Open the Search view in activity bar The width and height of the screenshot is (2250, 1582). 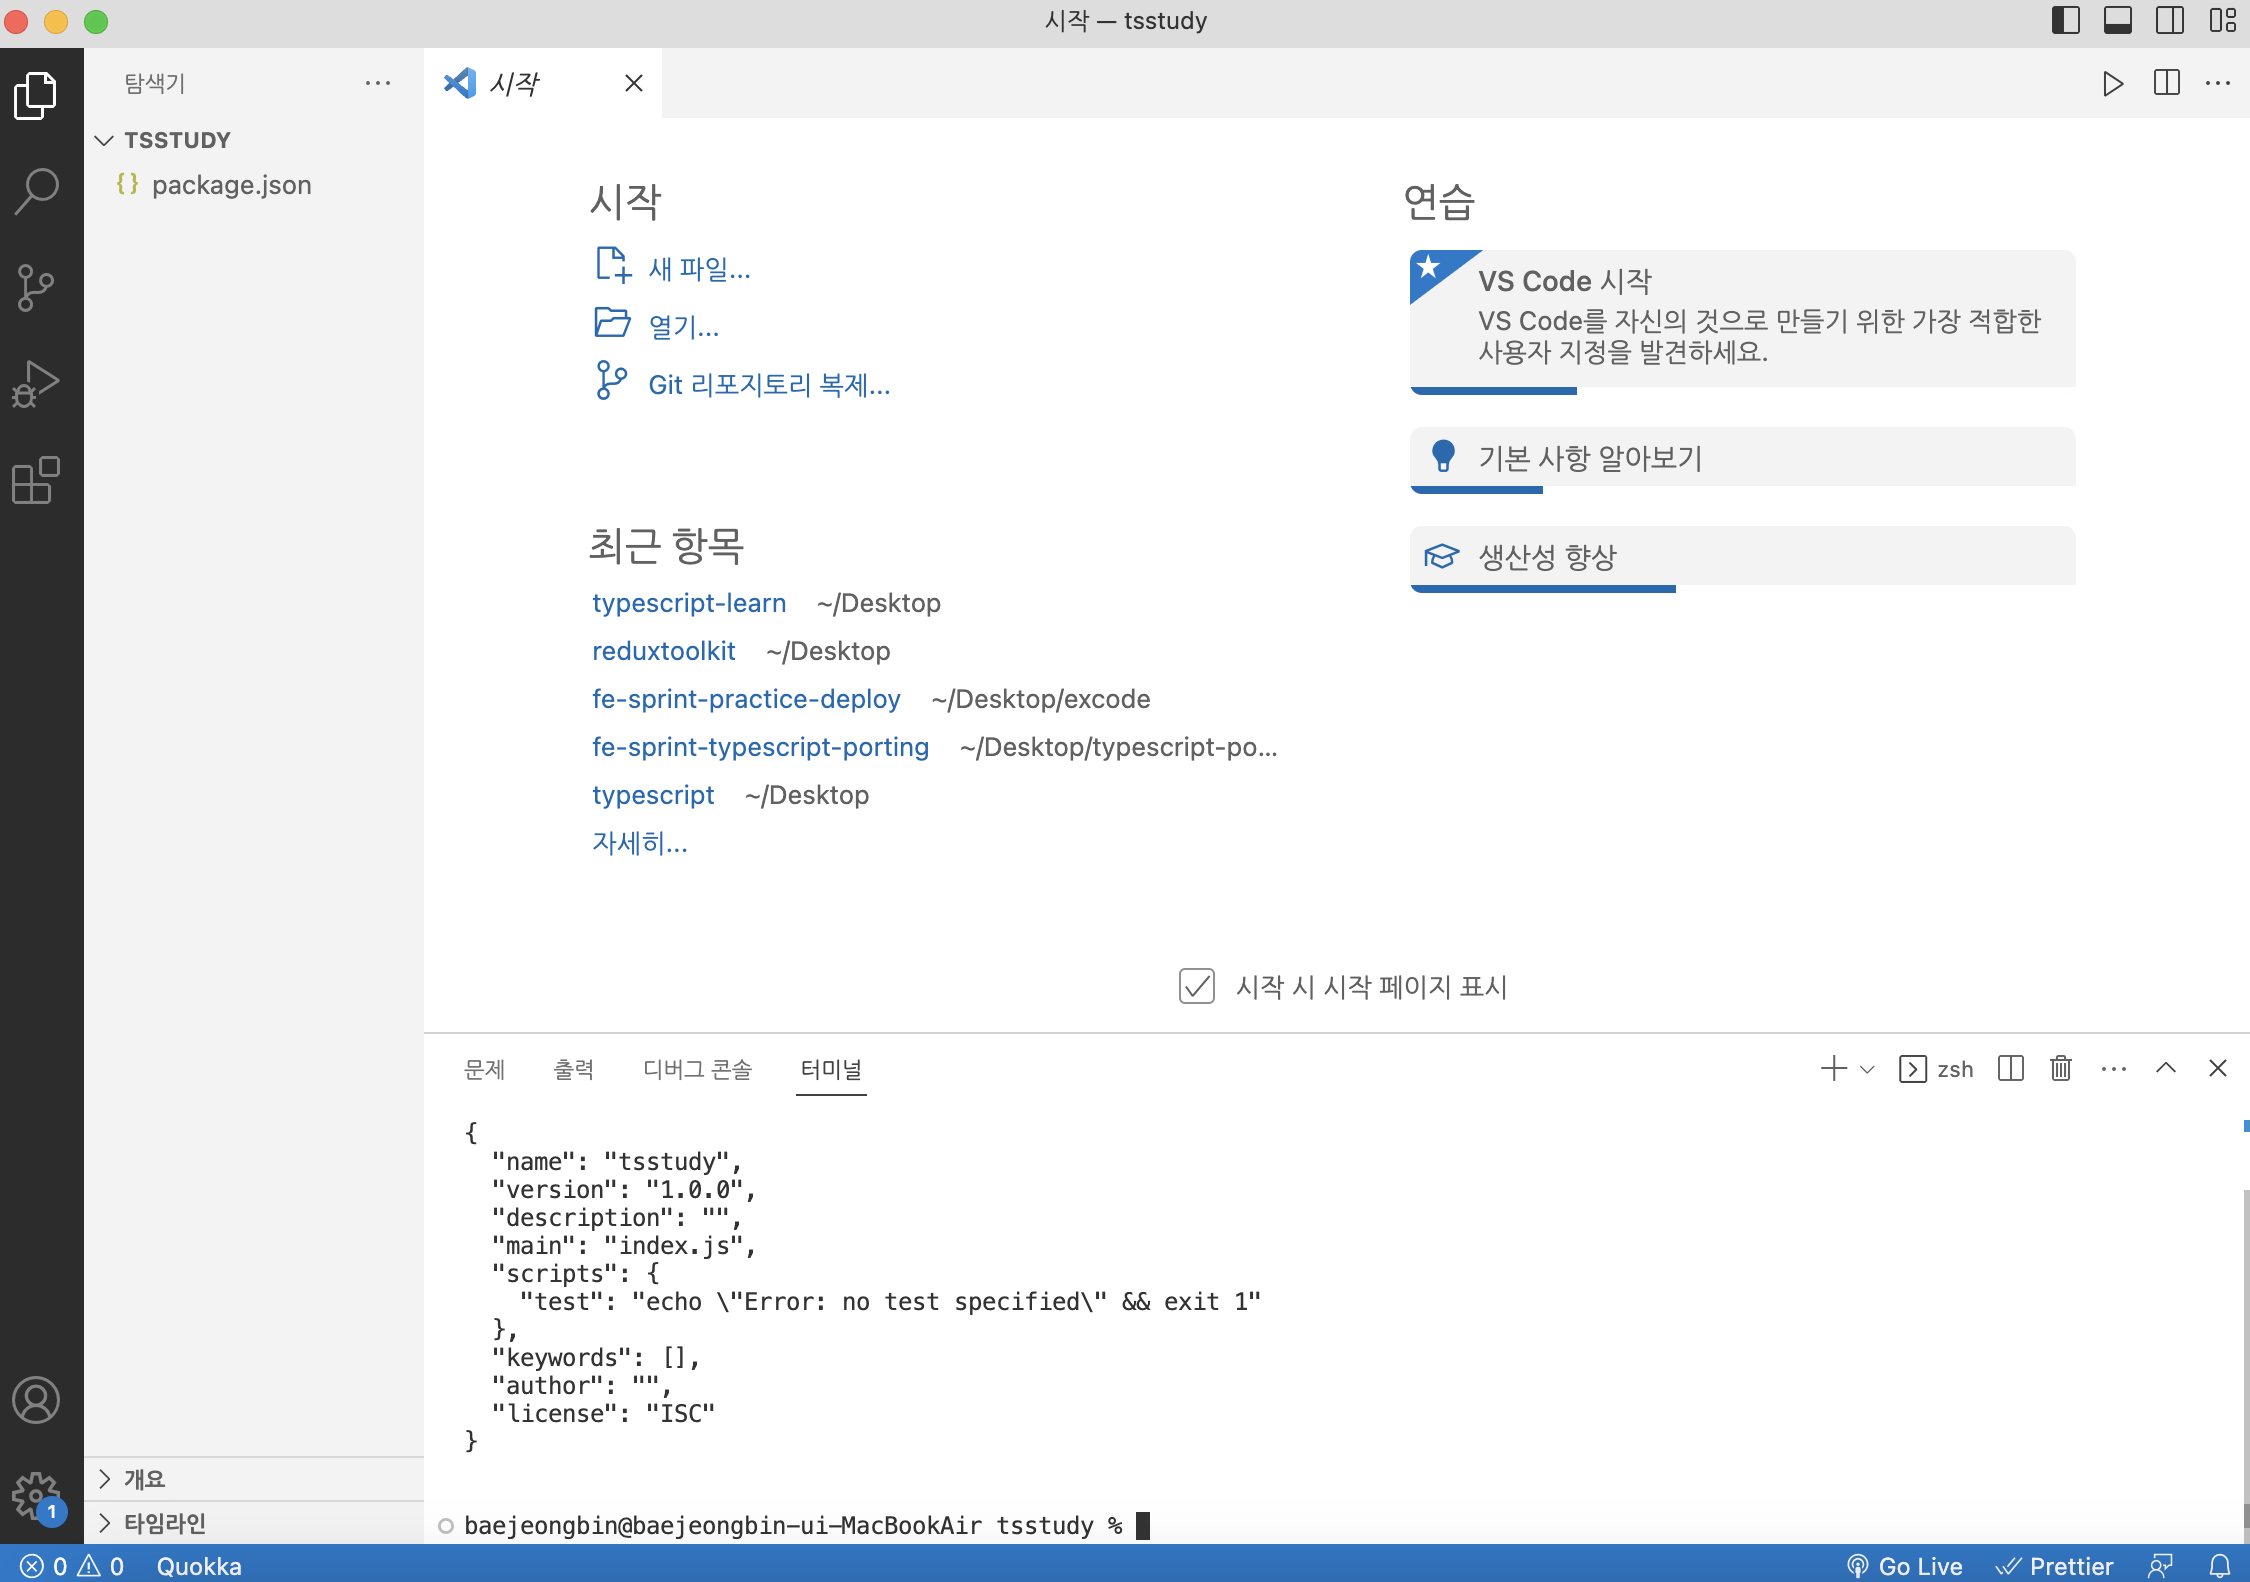click(x=37, y=190)
